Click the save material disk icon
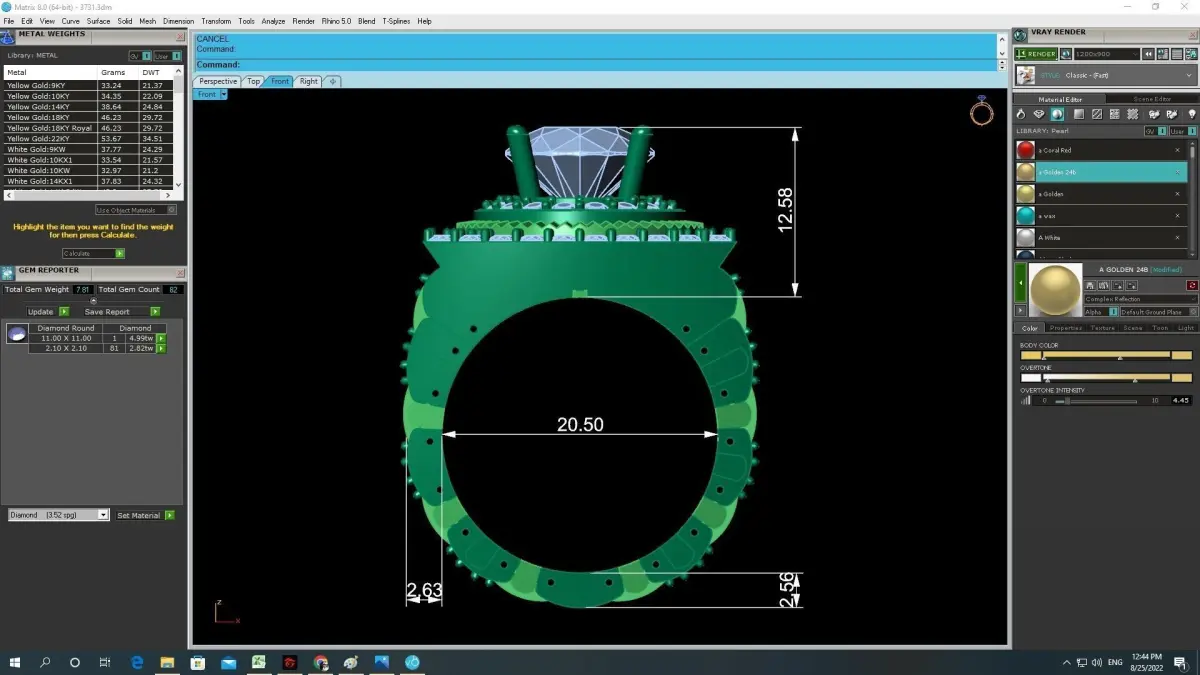 coord(1090,285)
